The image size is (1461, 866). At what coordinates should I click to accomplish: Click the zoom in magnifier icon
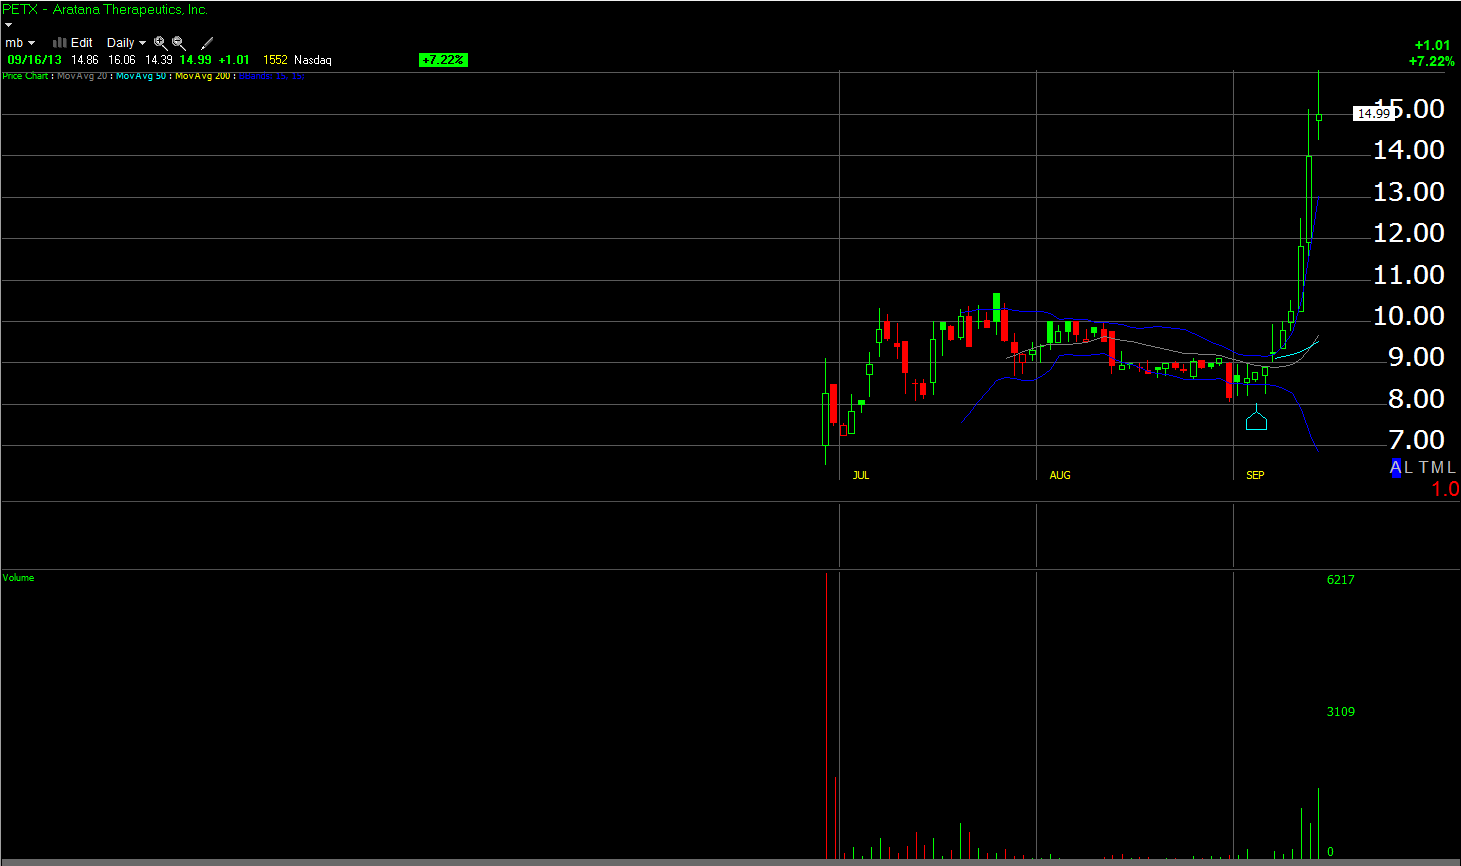pyautogui.click(x=160, y=43)
